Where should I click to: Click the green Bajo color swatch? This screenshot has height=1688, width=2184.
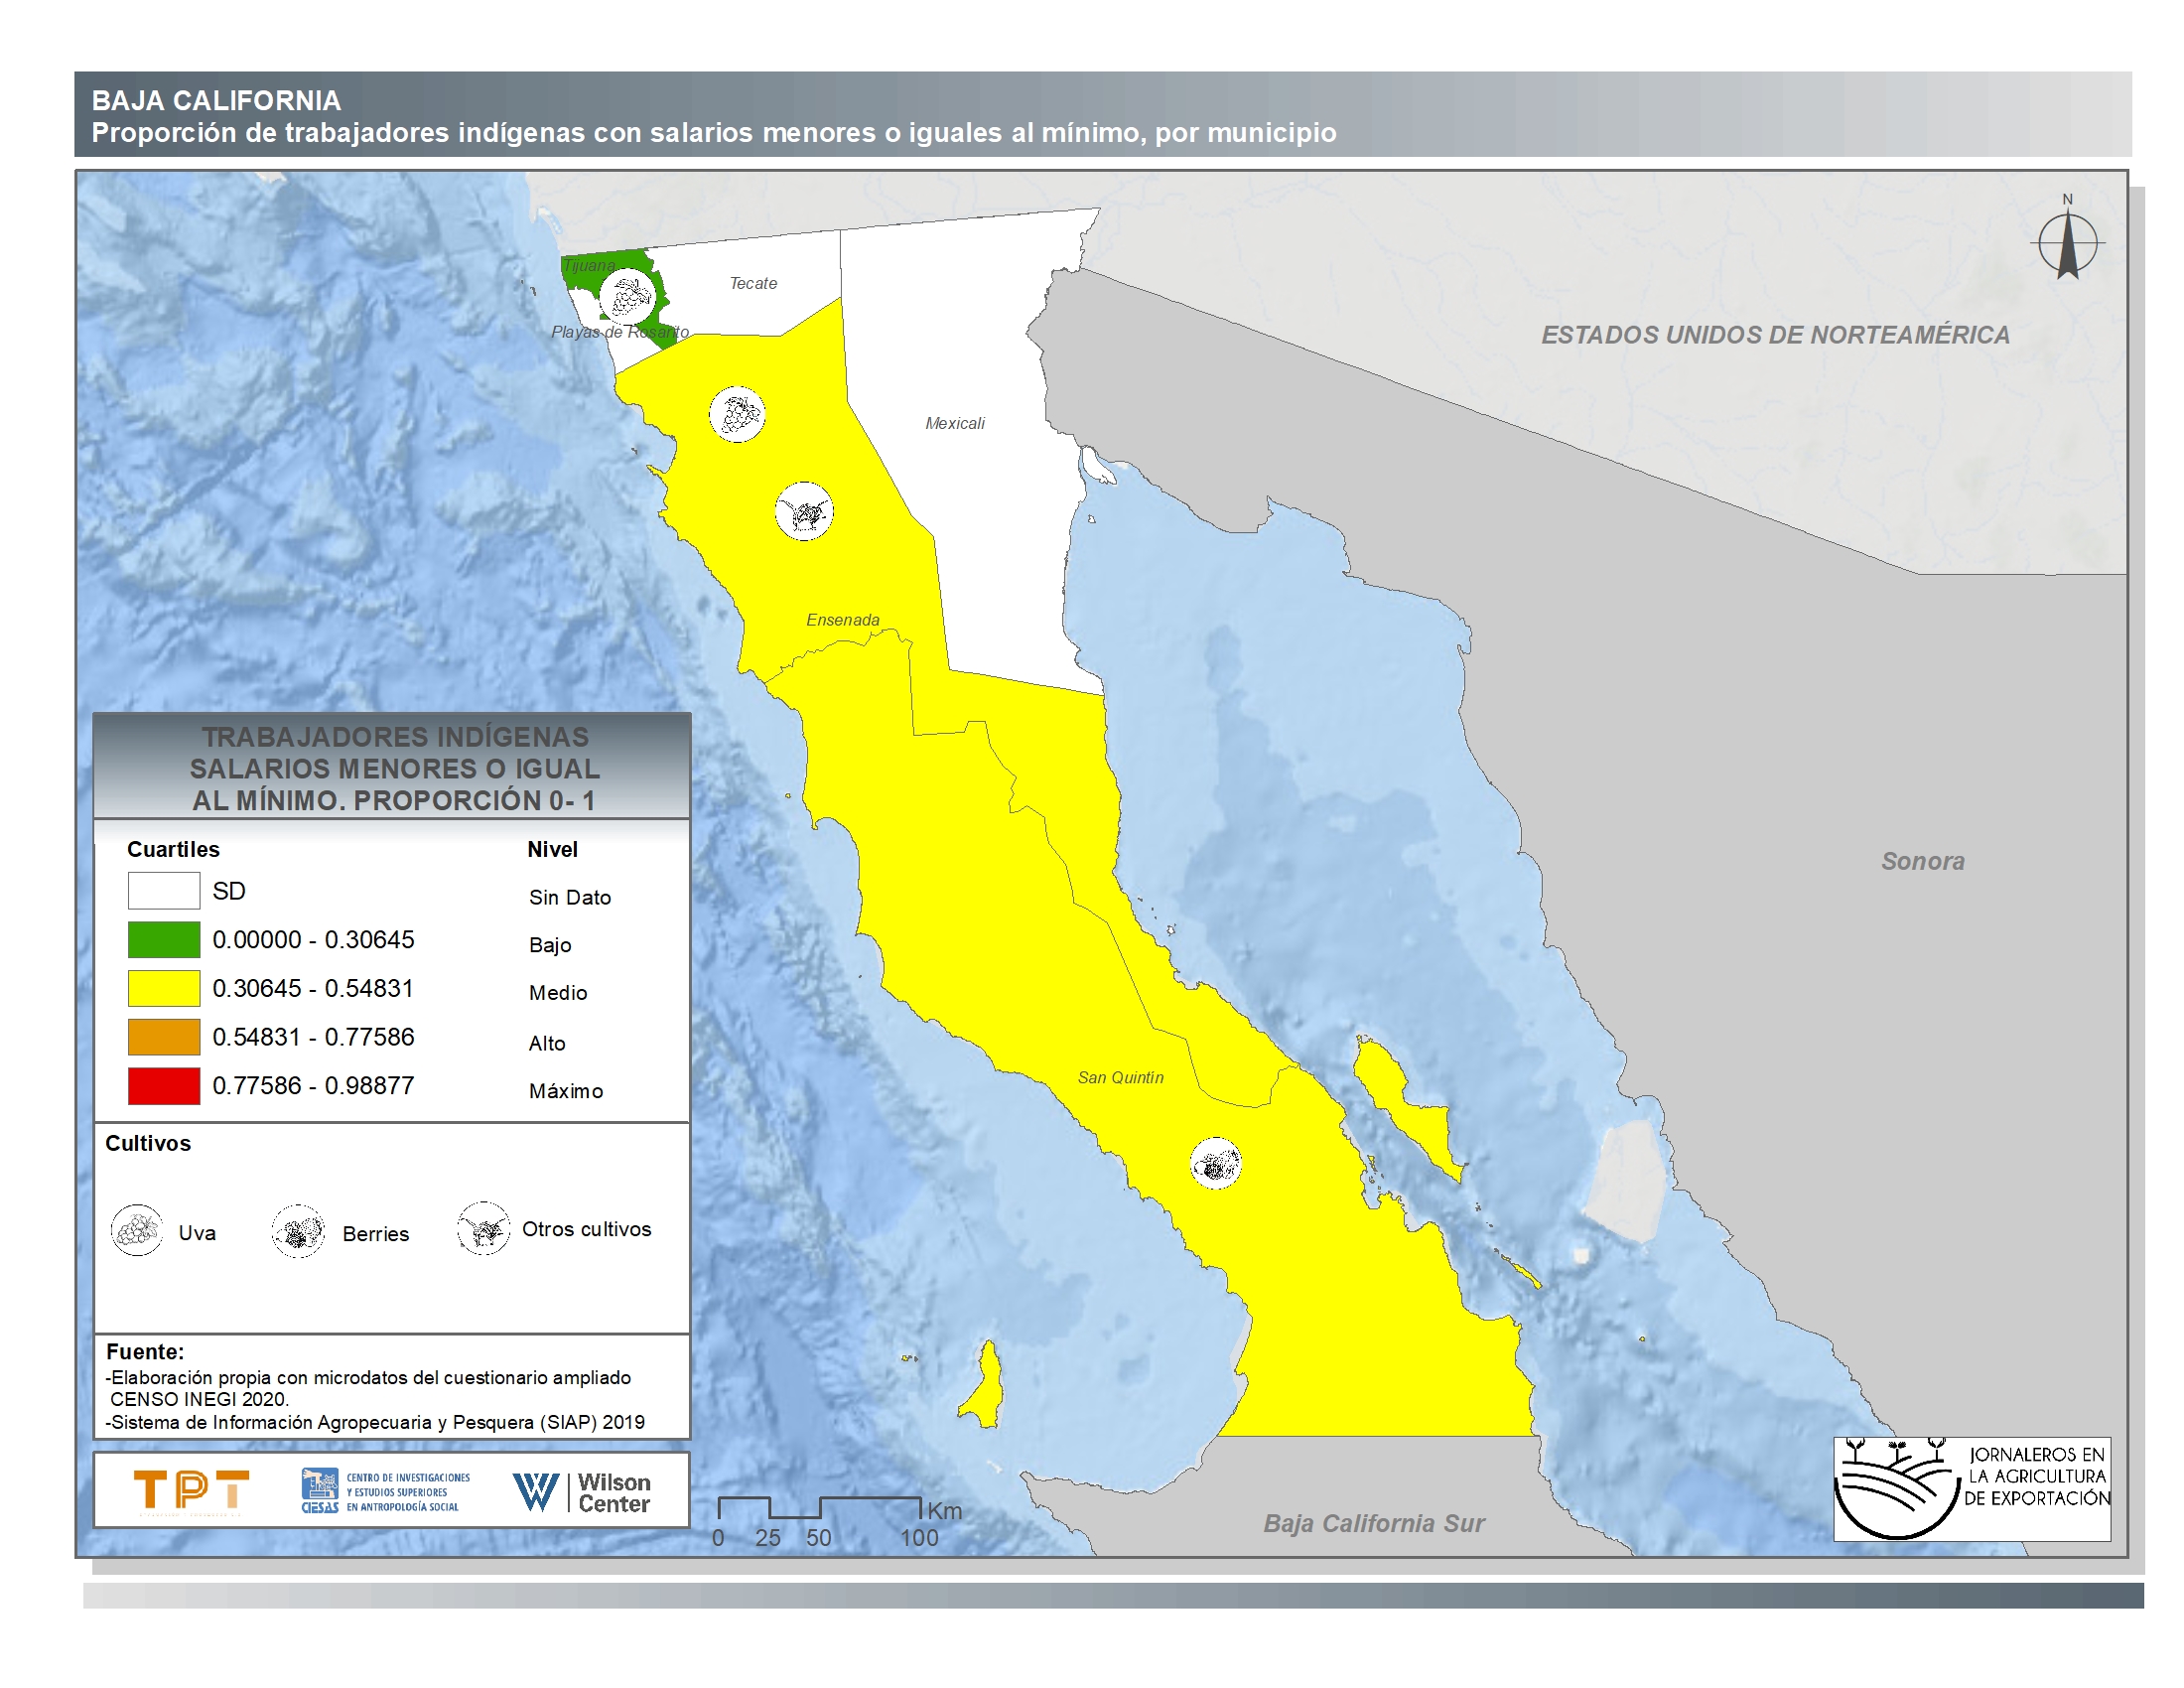(164, 940)
